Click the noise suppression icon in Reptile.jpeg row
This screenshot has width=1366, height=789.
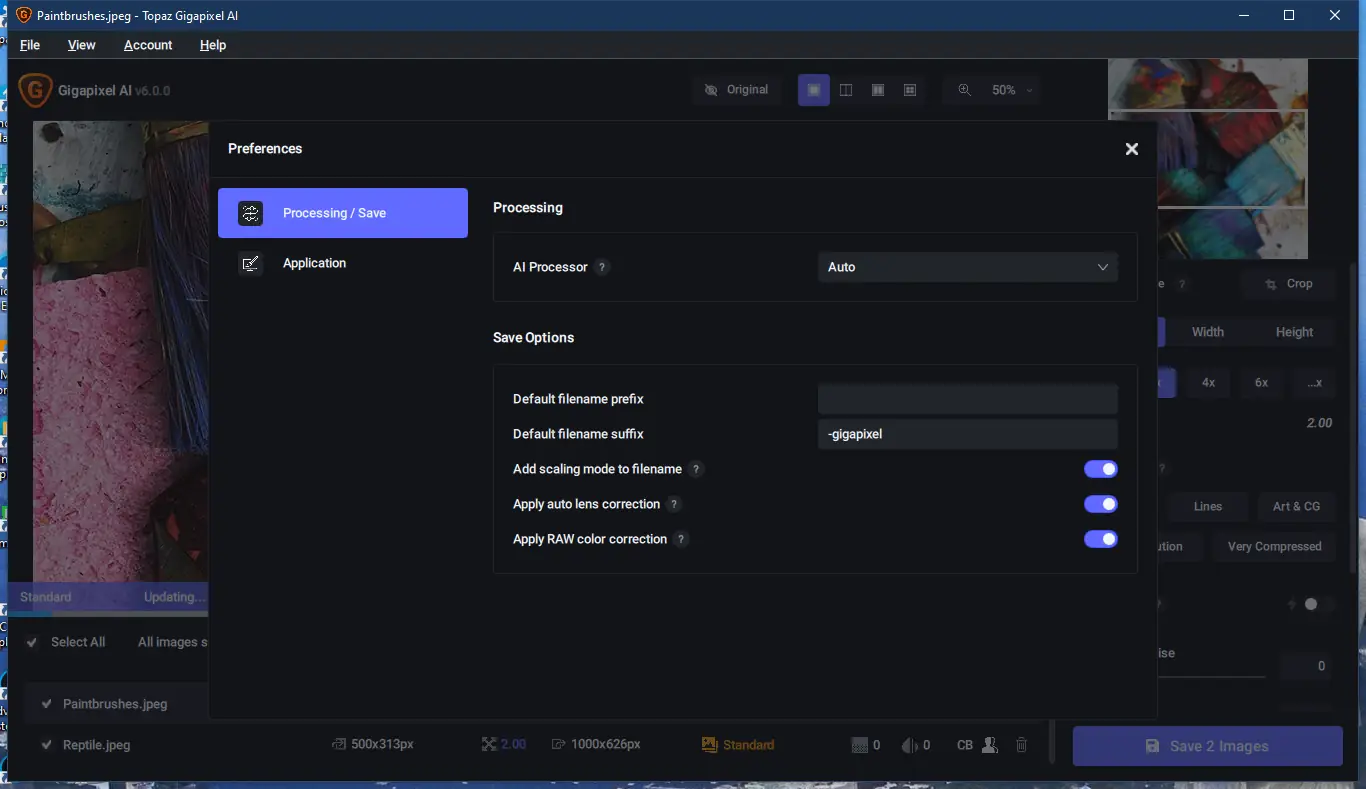[x=859, y=745]
